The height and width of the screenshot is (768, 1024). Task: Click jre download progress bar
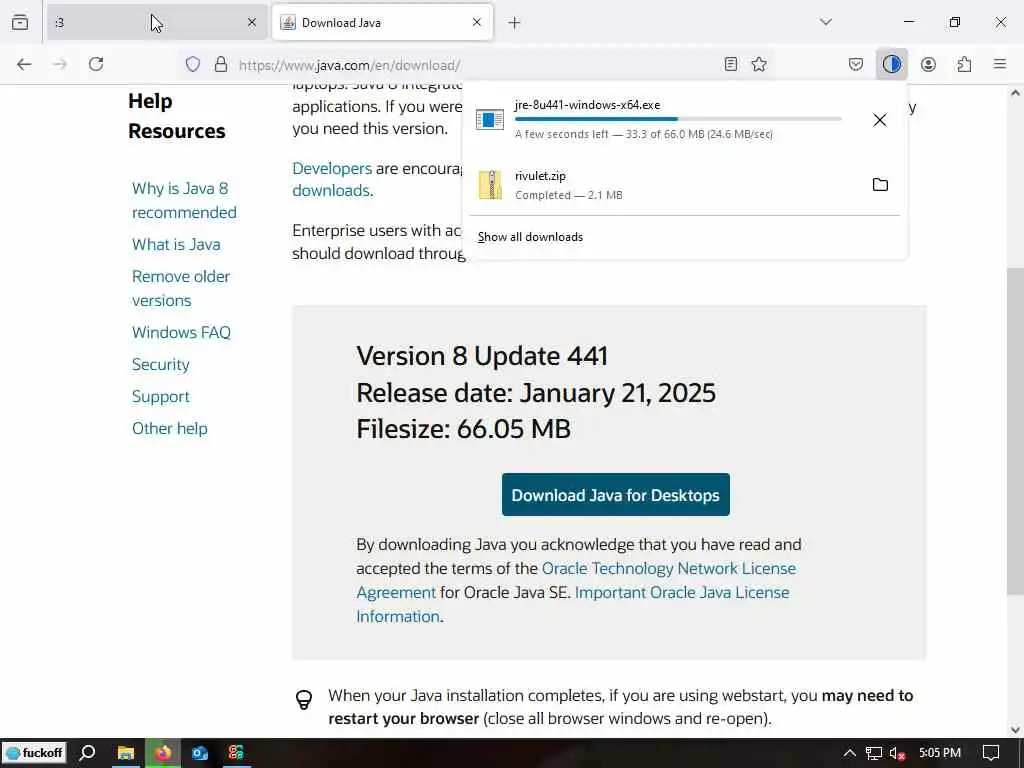678,119
